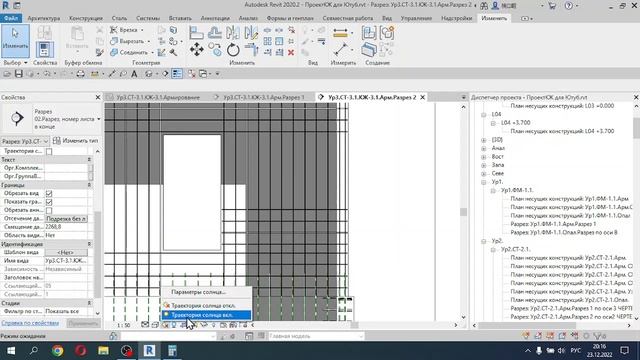The height and width of the screenshot is (360, 640).
Task: Collapse the Ур2. tree node
Action: [484, 241]
